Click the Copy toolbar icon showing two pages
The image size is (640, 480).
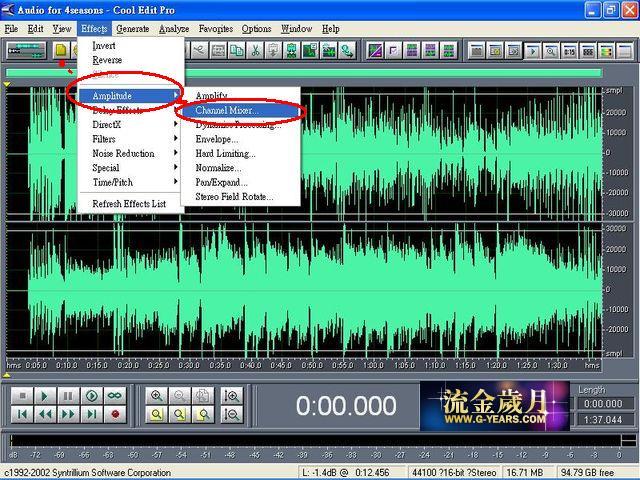click(237, 51)
